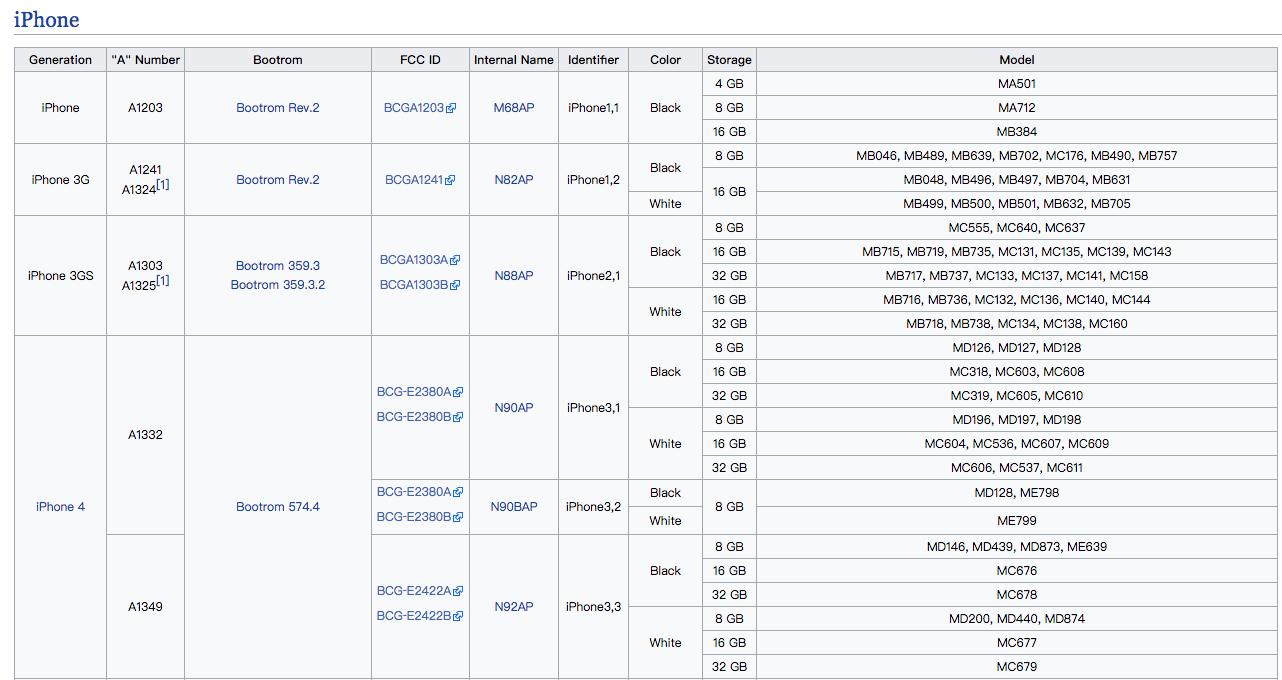Click the external link icon next to BCGA1241
The width and height of the screenshot is (1282, 680).
450,181
